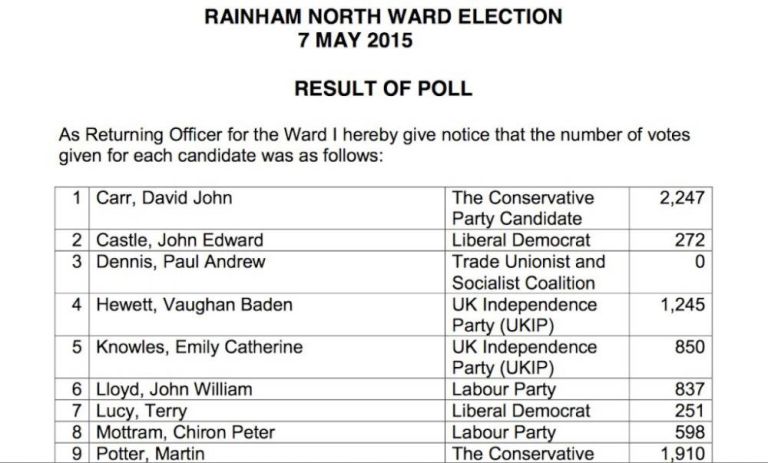Click the Returning Officer notice paragraph
Image resolution: width=768 pixels, height=463 pixels.
pyautogui.click(x=374, y=146)
